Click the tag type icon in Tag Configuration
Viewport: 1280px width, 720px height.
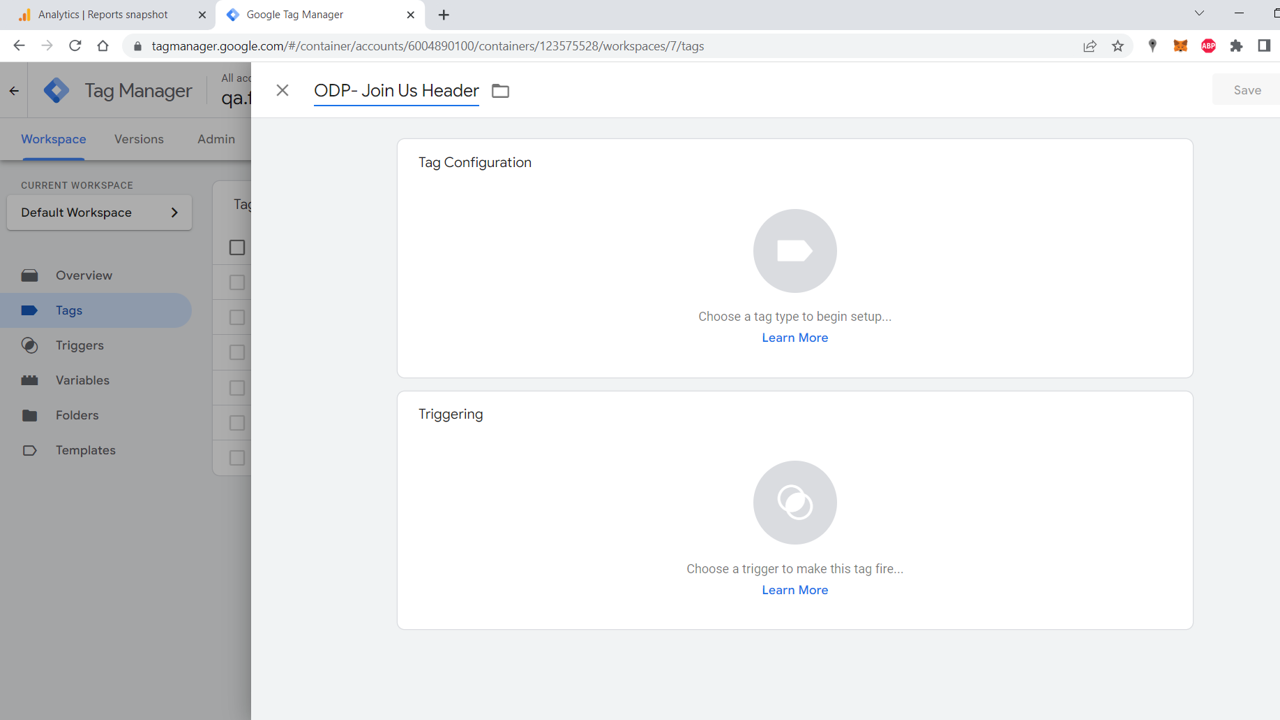794,251
